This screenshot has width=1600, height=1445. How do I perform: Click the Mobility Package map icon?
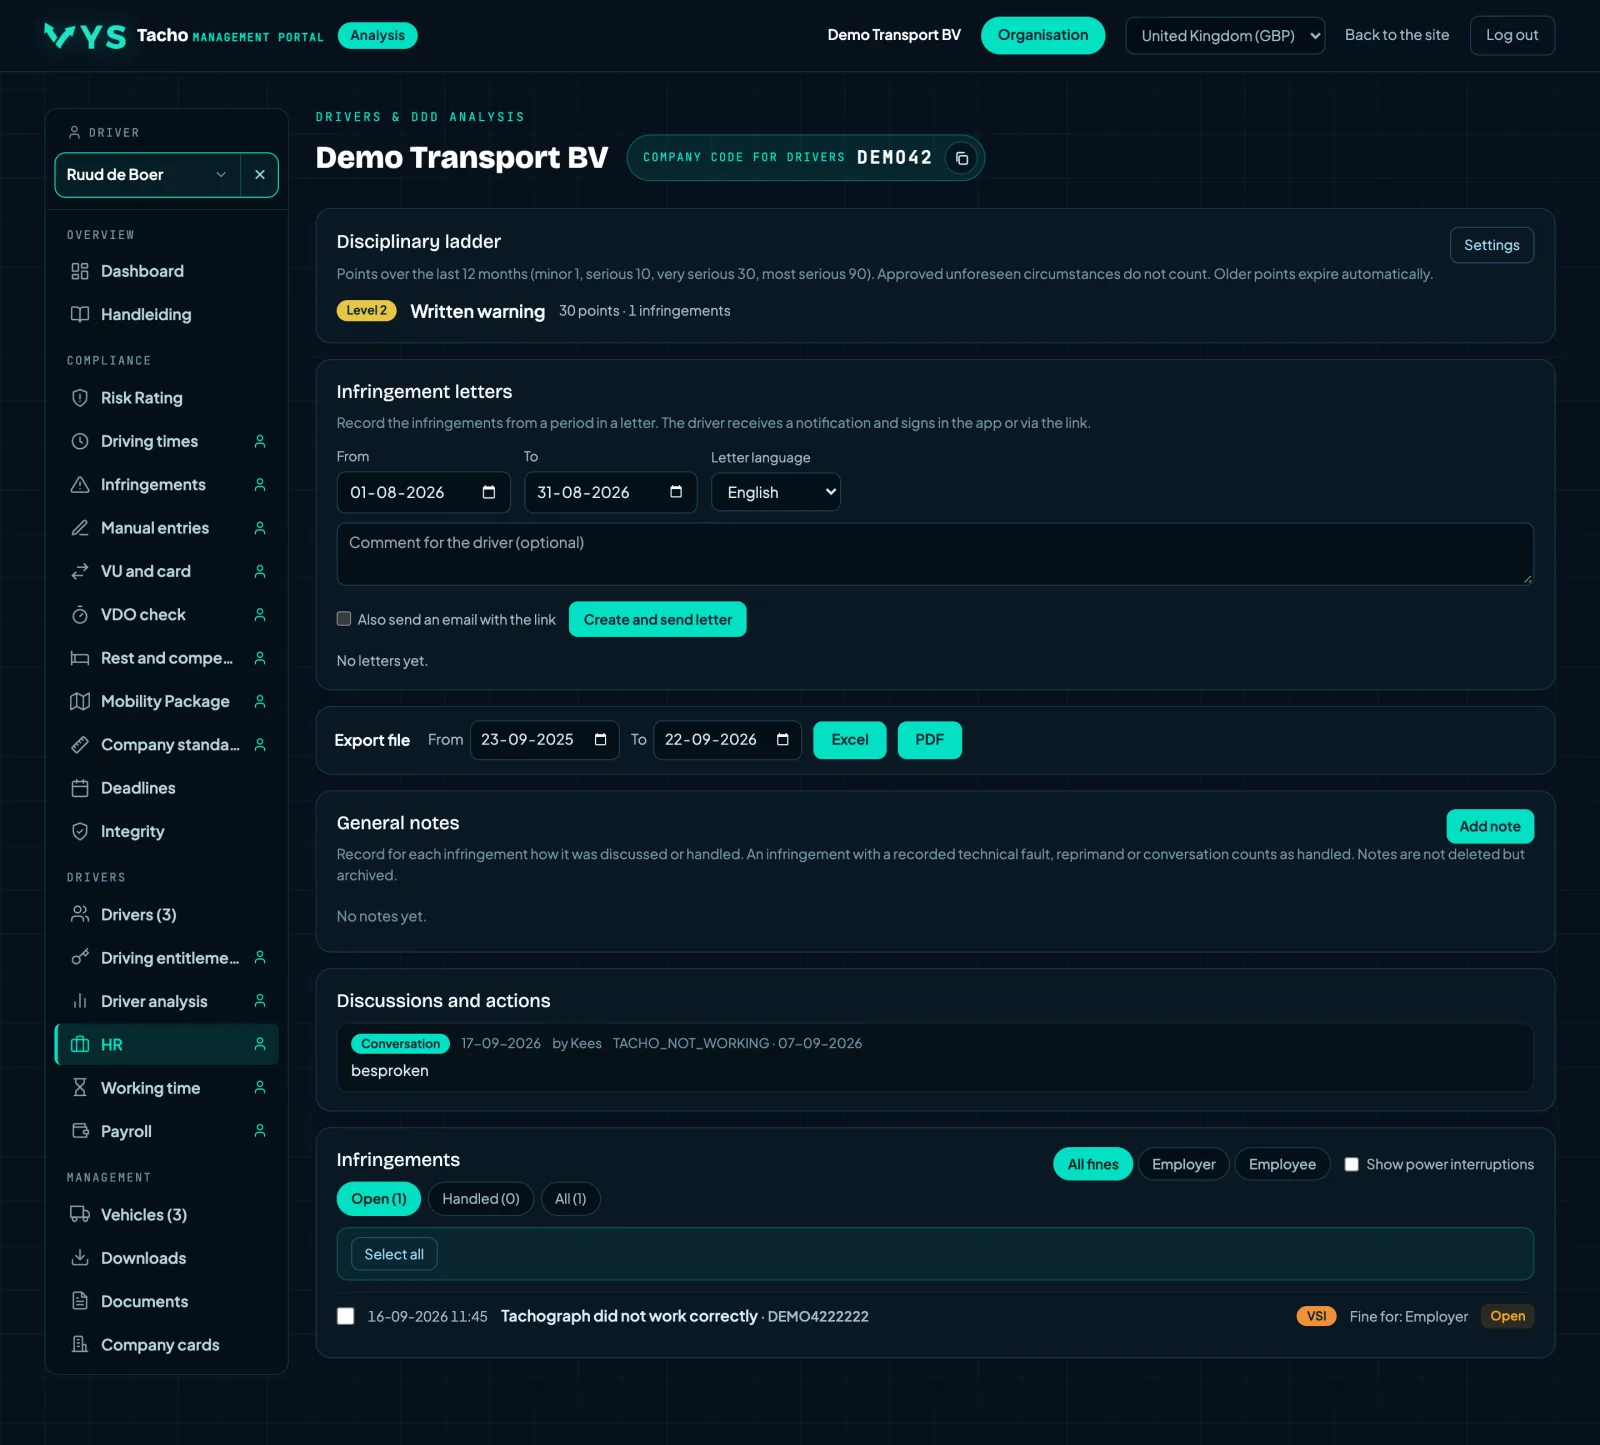coord(80,701)
